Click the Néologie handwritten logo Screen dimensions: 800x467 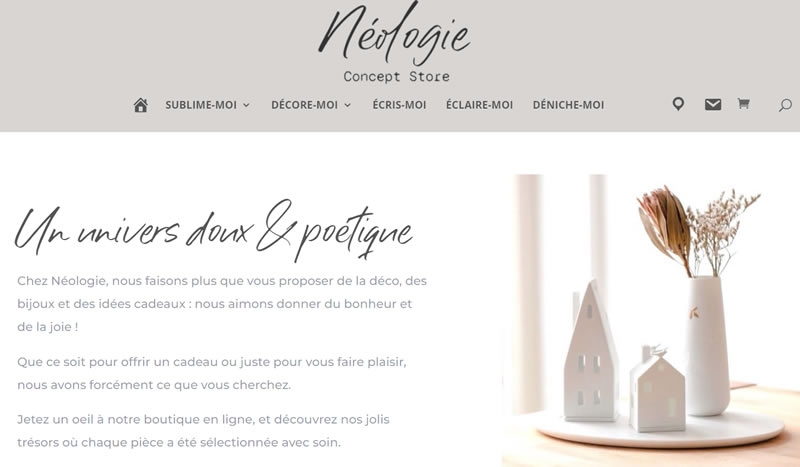click(394, 34)
